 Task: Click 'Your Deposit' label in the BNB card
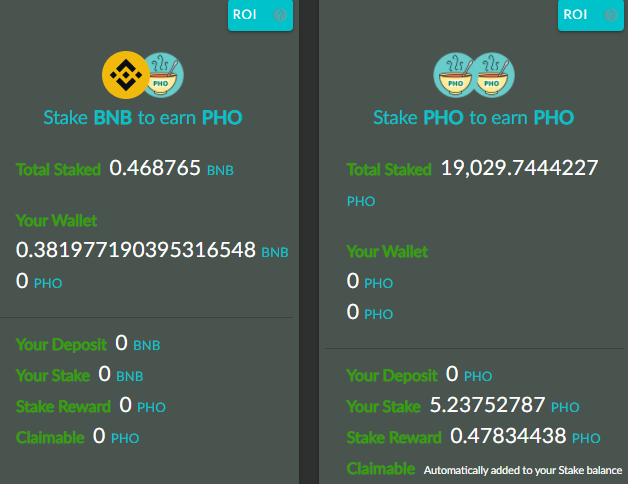tap(61, 345)
